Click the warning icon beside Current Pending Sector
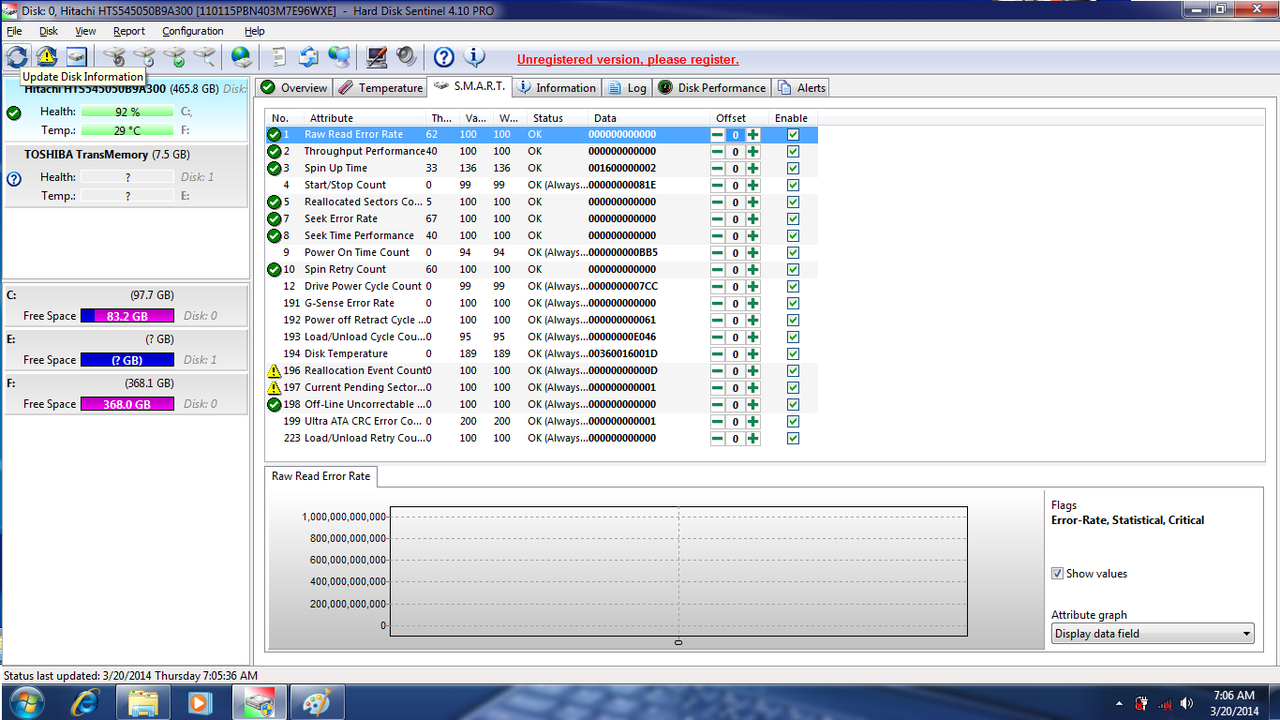 pos(274,388)
